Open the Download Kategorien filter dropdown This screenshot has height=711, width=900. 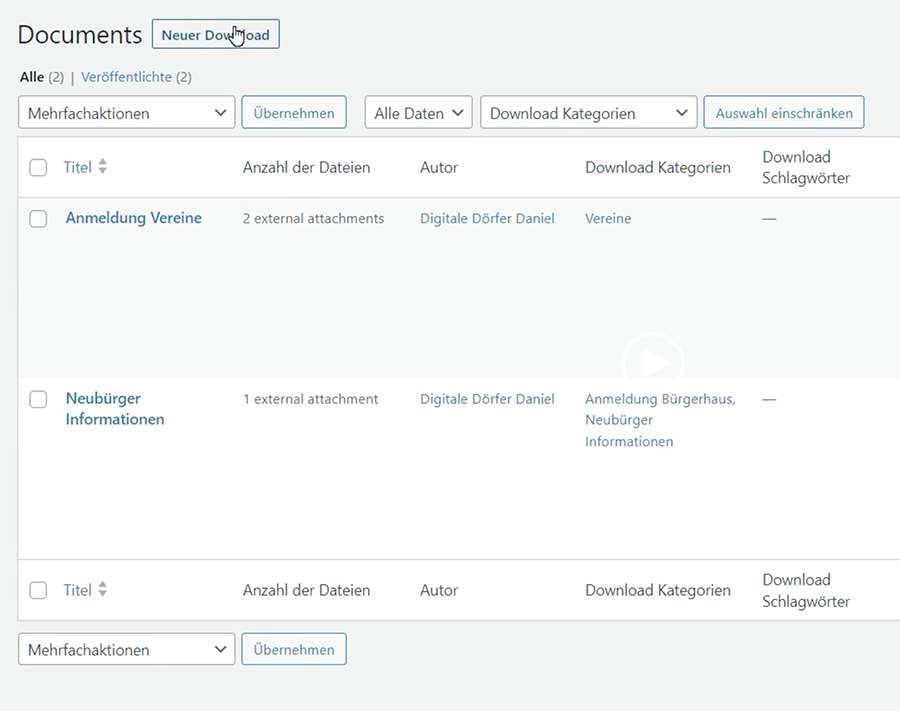(x=588, y=113)
